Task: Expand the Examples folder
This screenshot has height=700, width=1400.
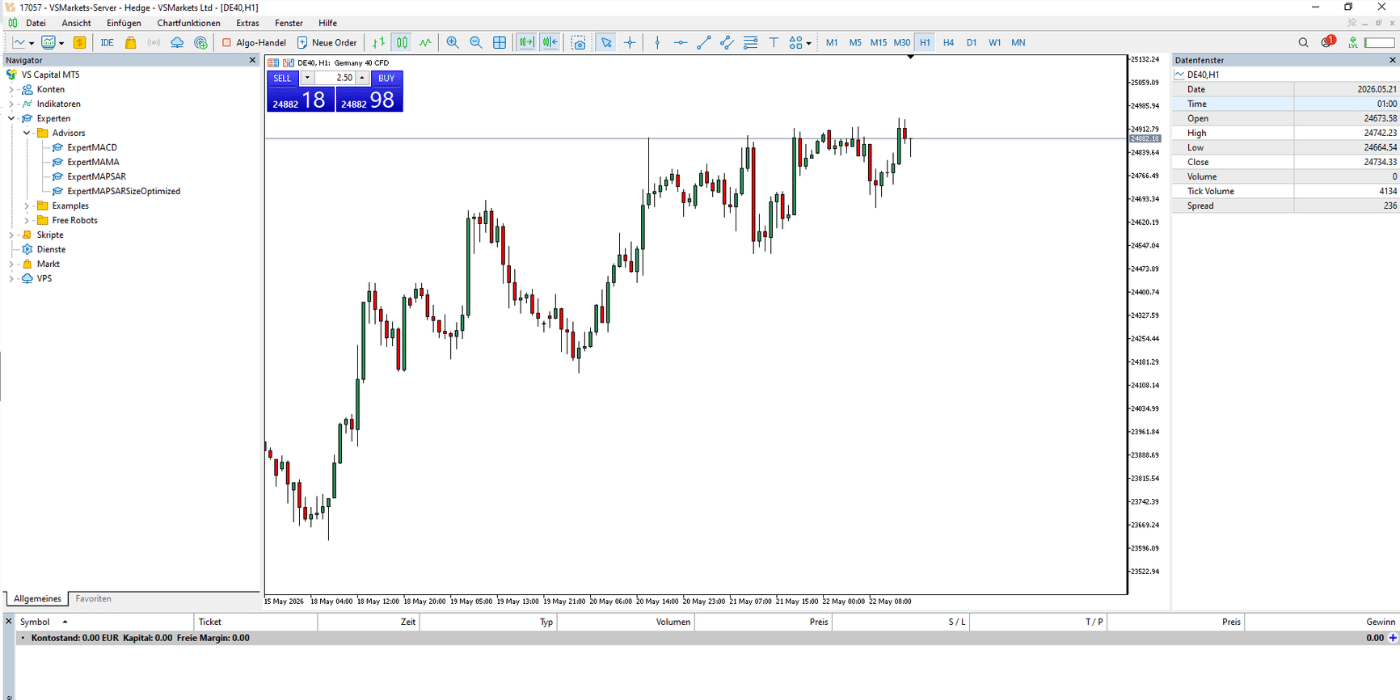Action: point(27,206)
